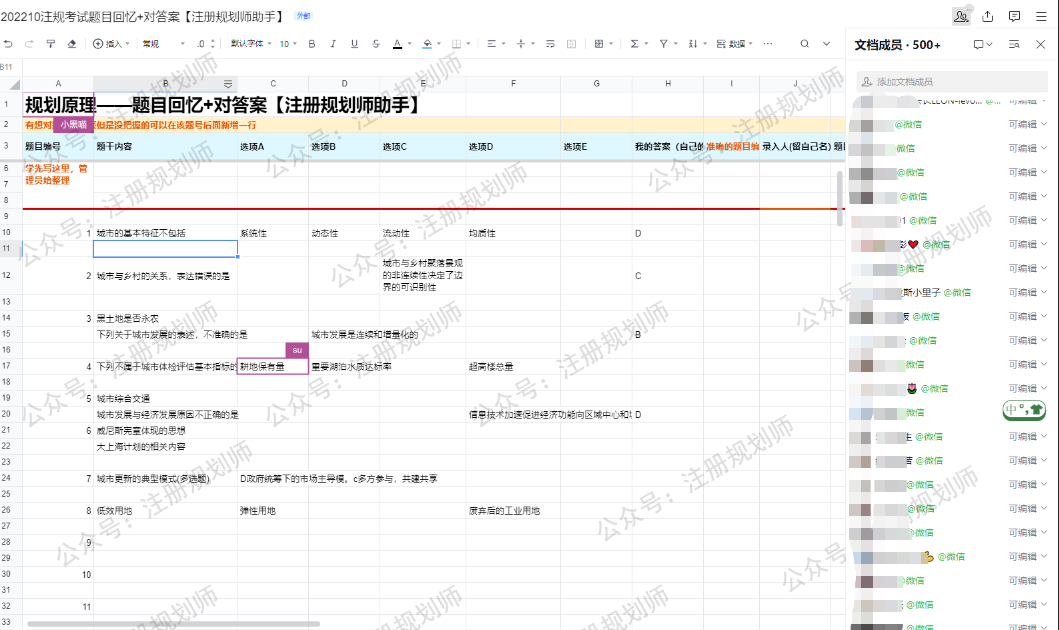Toggle bold formatting
The image size is (1059, 630).
[x=311, y=44]
